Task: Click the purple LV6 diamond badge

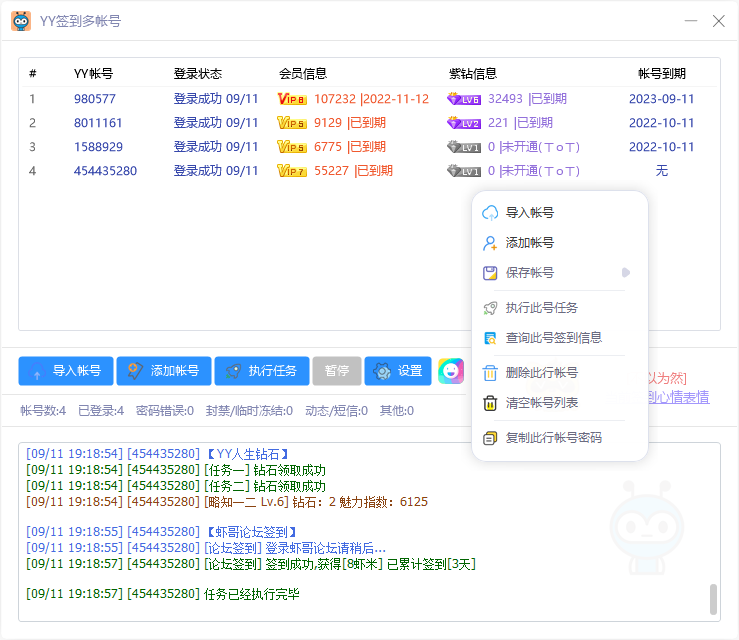Action: (x=464, y=99)
